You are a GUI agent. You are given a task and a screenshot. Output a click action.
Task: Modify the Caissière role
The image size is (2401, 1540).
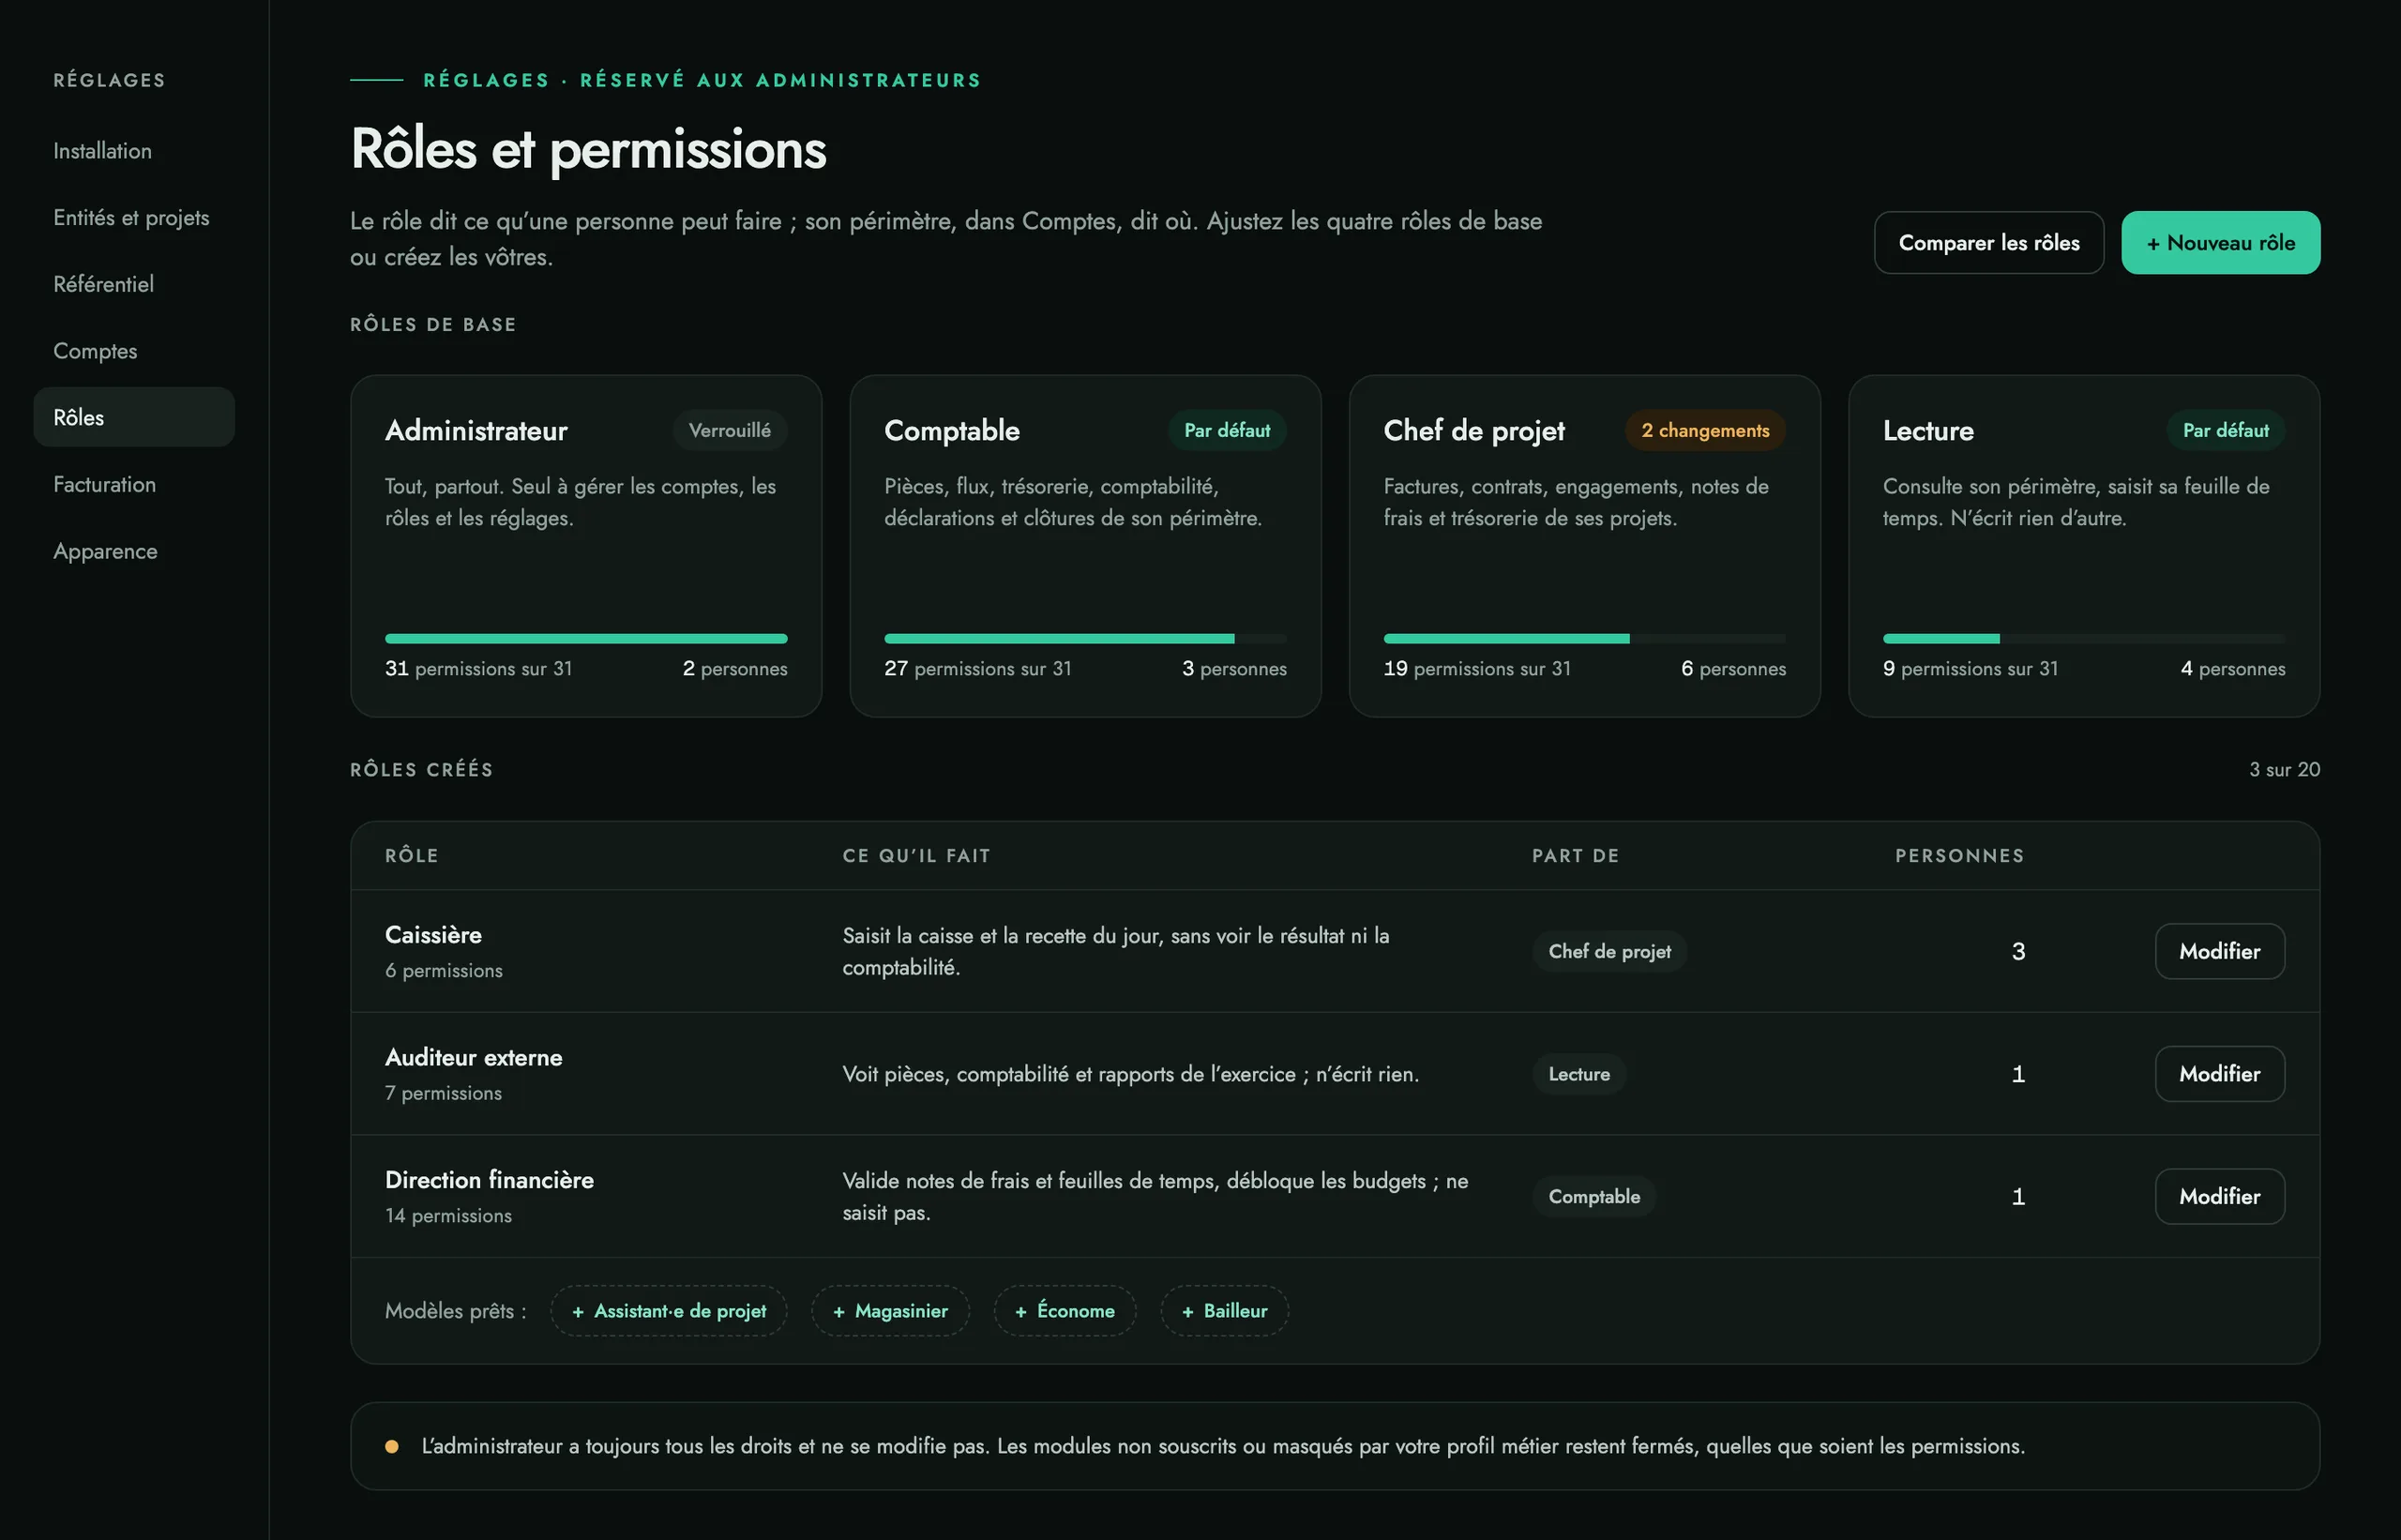click(x=2219, y=951)
